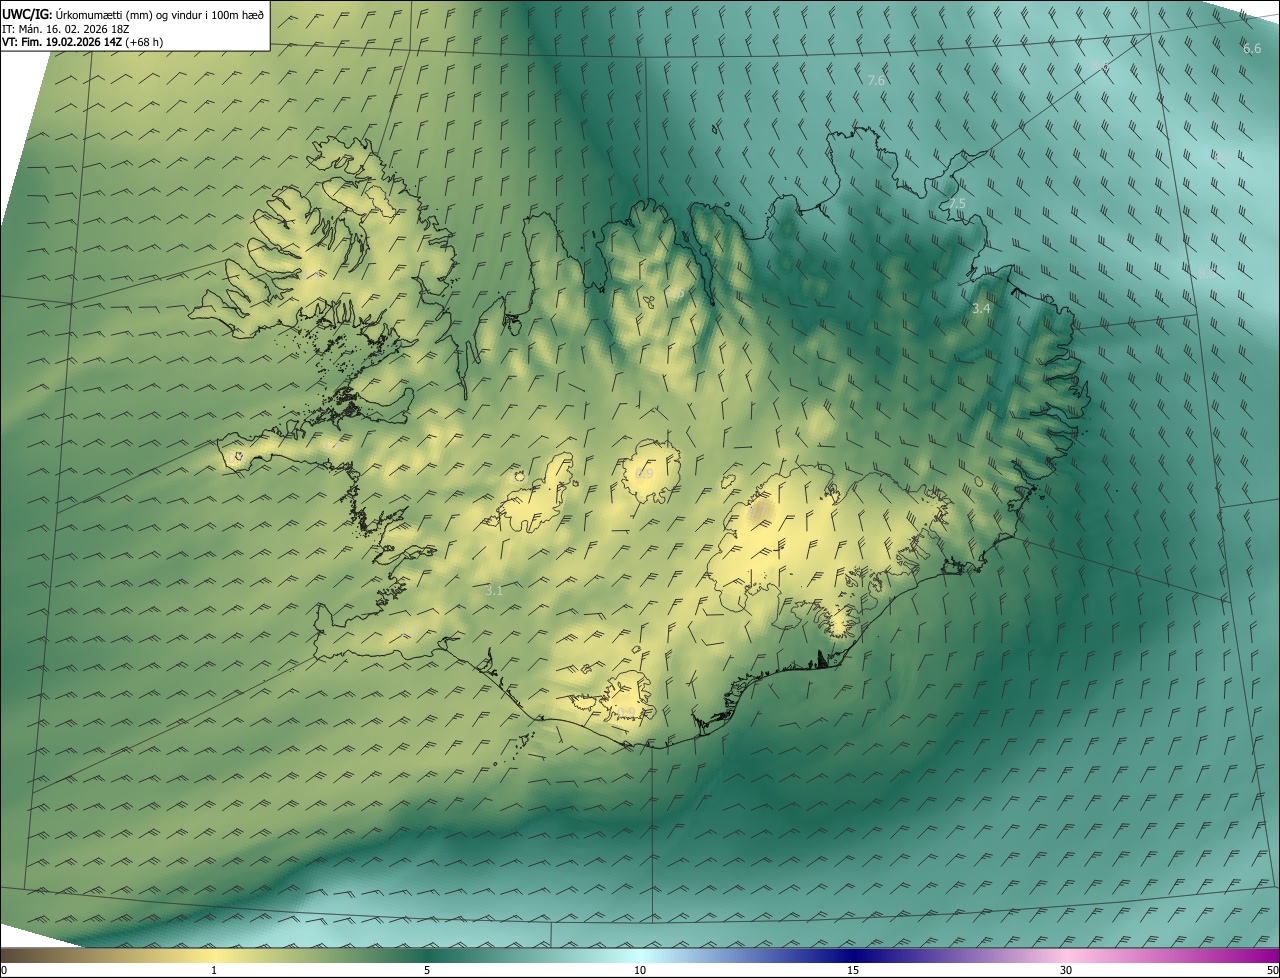Click the colorbar tick label "5"
This screenshot has height=978, width=1280.
[427, 971]
